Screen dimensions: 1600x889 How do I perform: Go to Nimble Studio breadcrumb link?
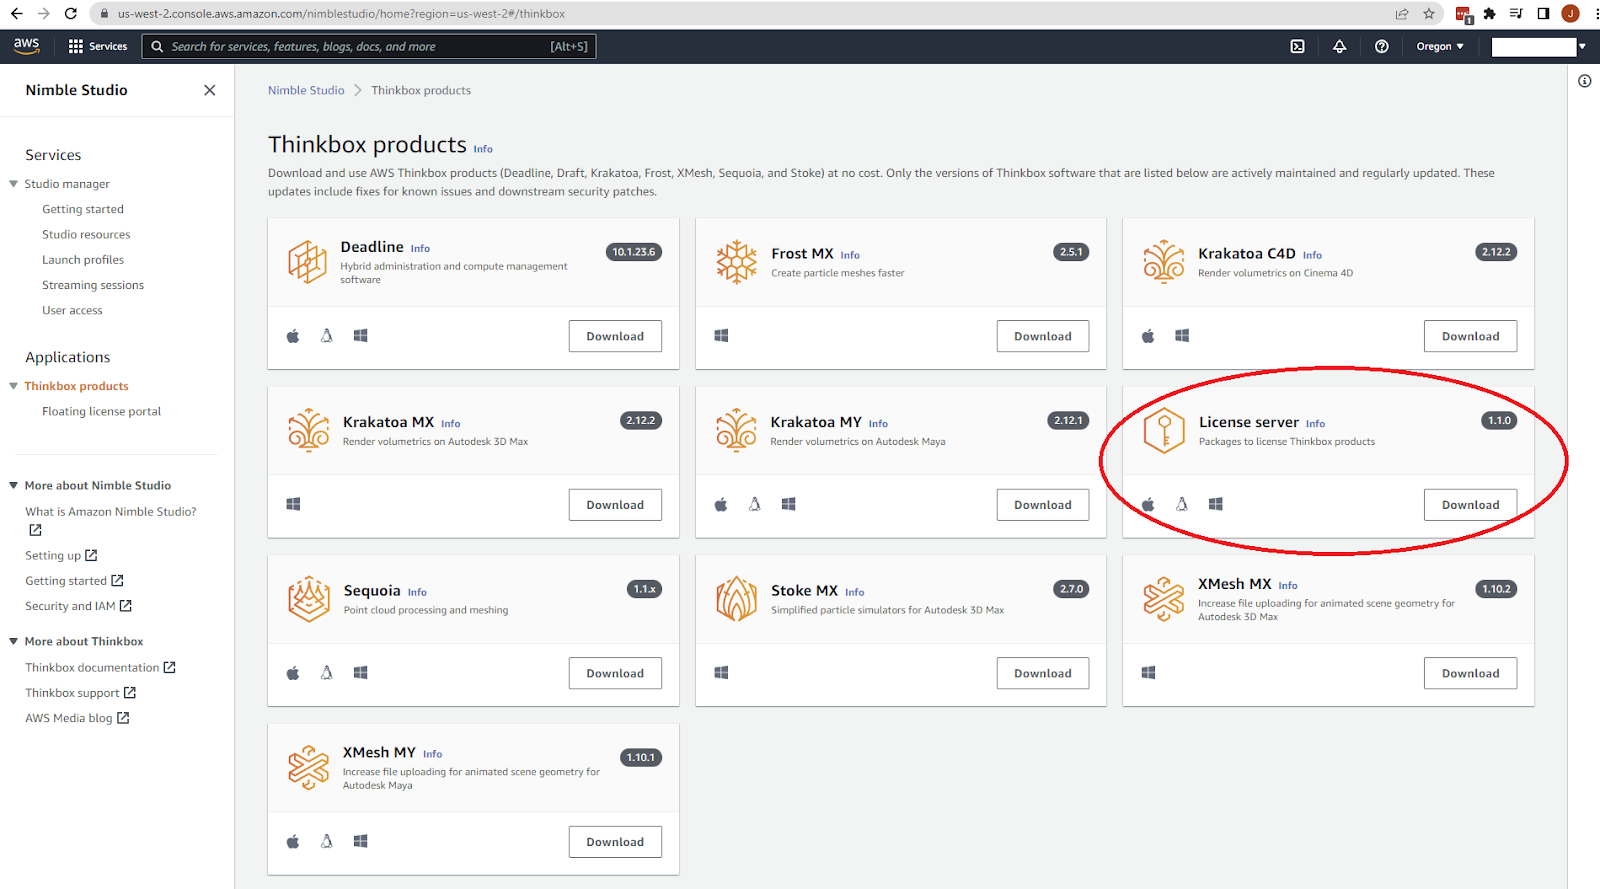point(306,90)
